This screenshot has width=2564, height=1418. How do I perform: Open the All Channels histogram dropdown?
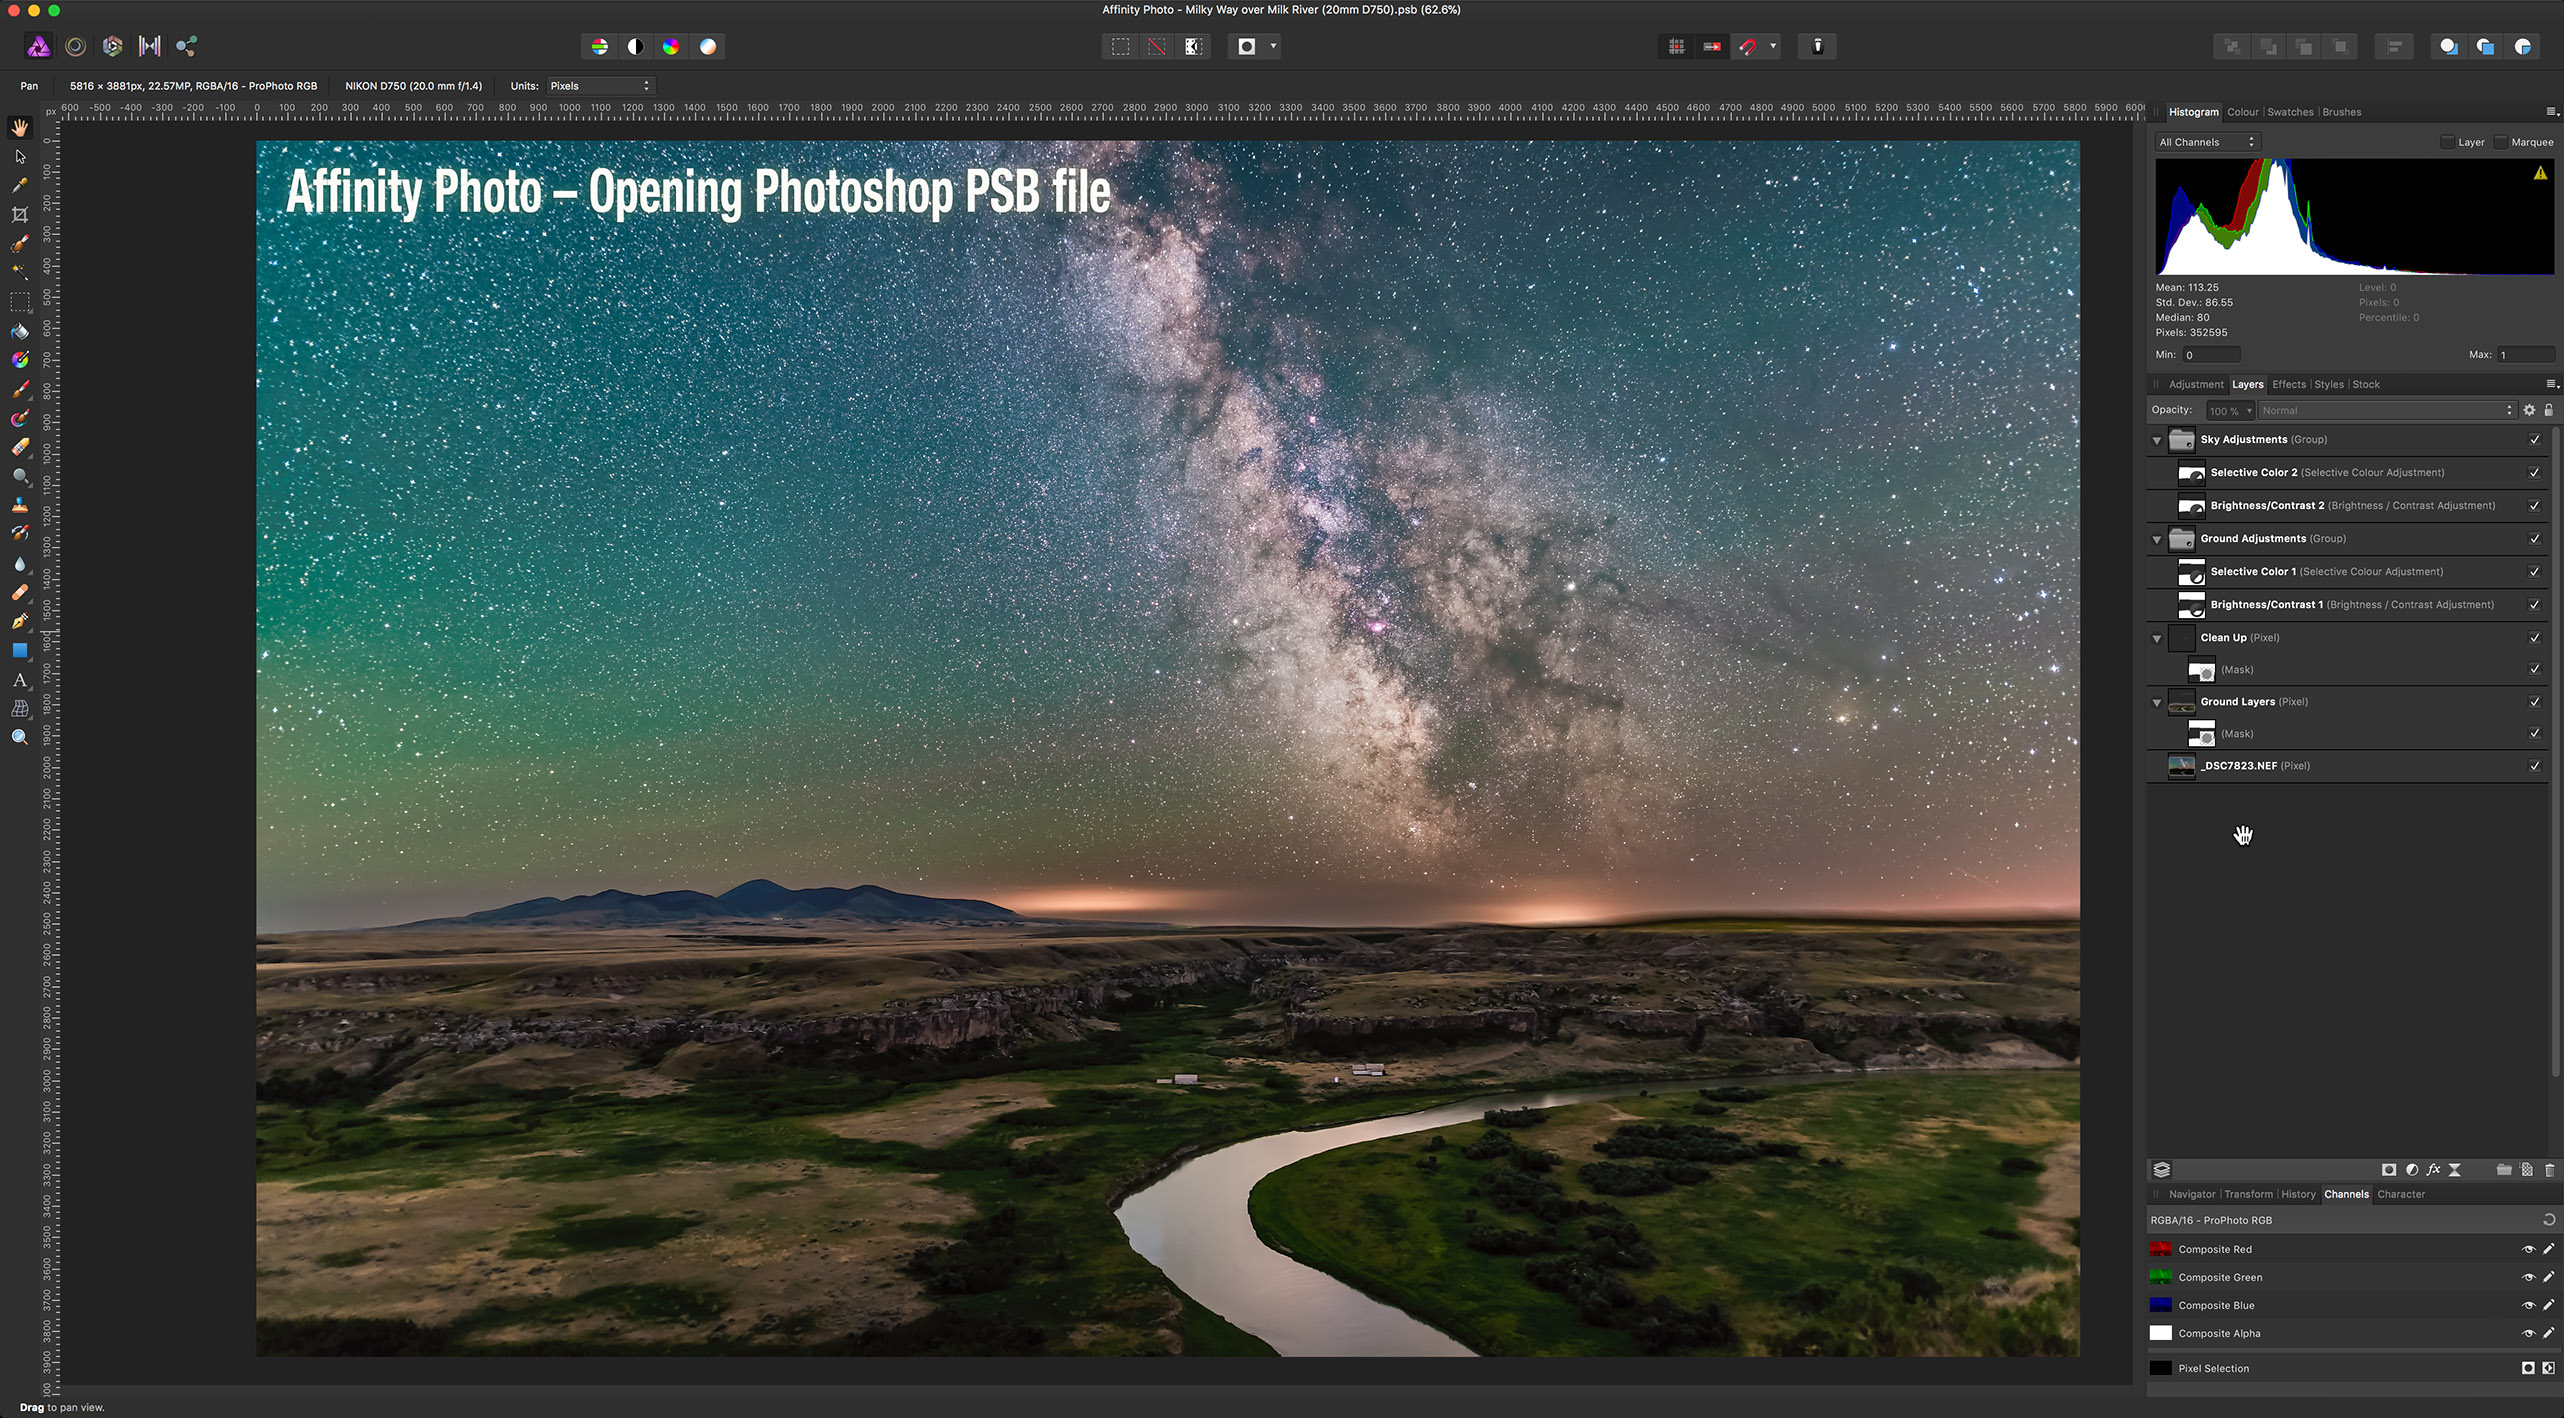(2207, 142)
